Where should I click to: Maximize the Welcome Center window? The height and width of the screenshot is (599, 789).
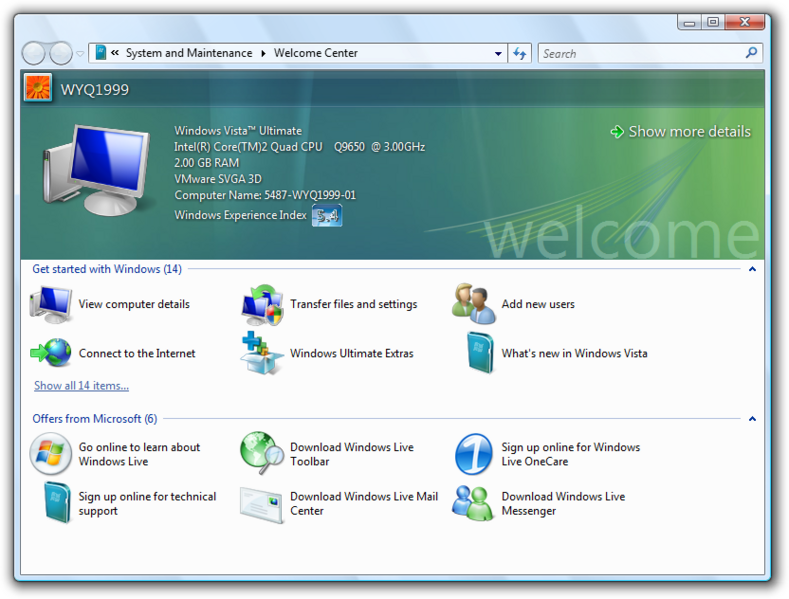pos(713,23)
